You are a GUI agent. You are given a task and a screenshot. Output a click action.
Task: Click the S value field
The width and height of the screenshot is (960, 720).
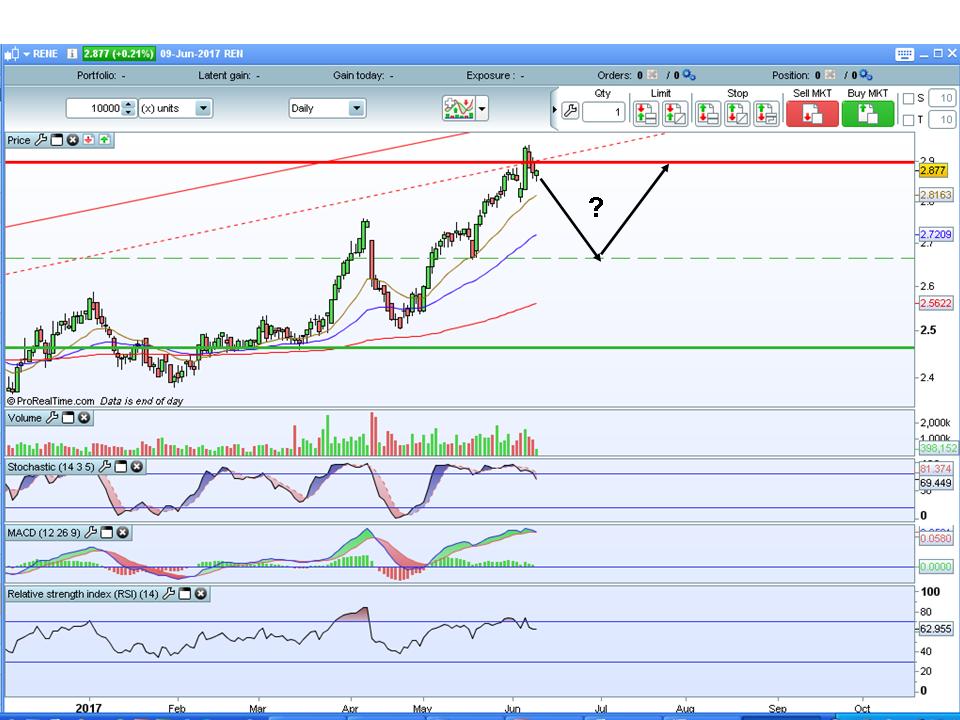pos(942,99)
